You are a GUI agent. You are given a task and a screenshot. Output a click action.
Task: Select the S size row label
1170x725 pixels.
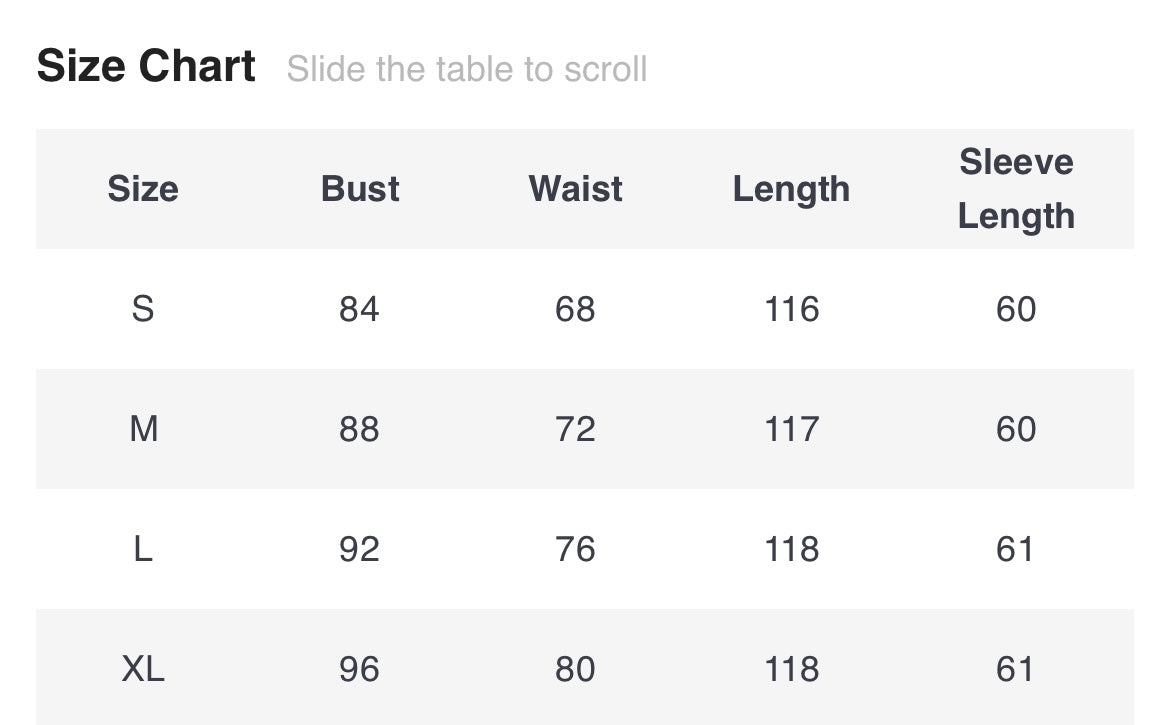(x=143, y=309)
